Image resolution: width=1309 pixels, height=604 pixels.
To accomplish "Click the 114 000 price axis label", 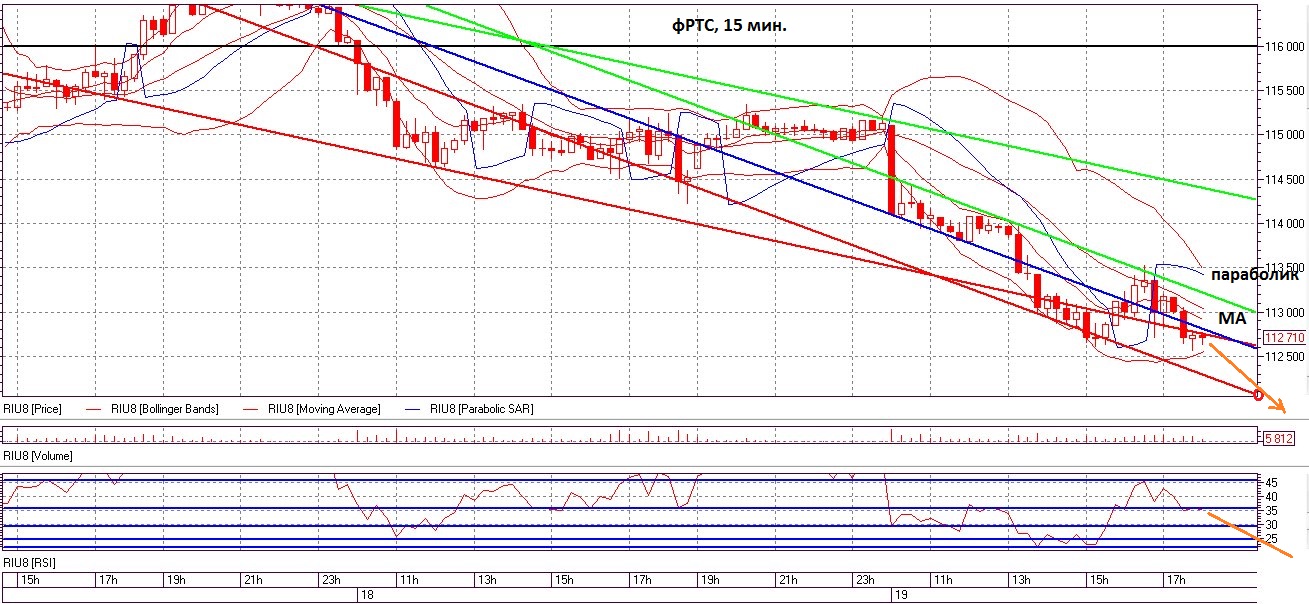I will point(1283,223).
